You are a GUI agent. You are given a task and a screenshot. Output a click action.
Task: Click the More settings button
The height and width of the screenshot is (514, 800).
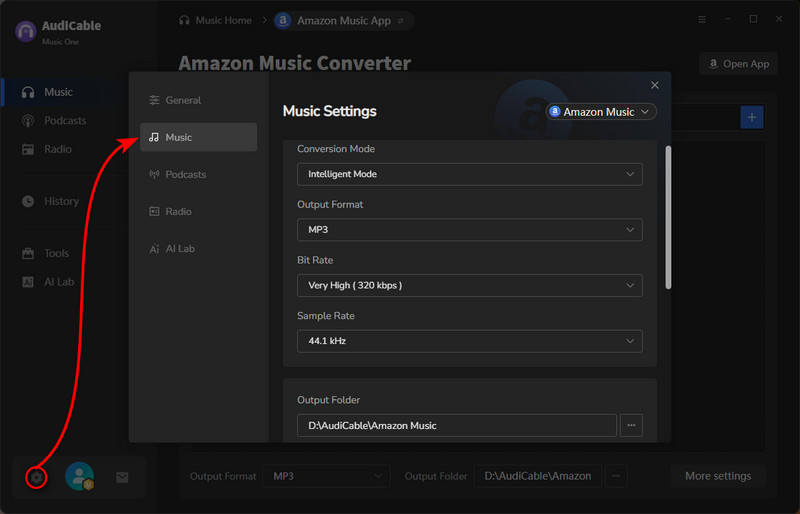(718, 476)
